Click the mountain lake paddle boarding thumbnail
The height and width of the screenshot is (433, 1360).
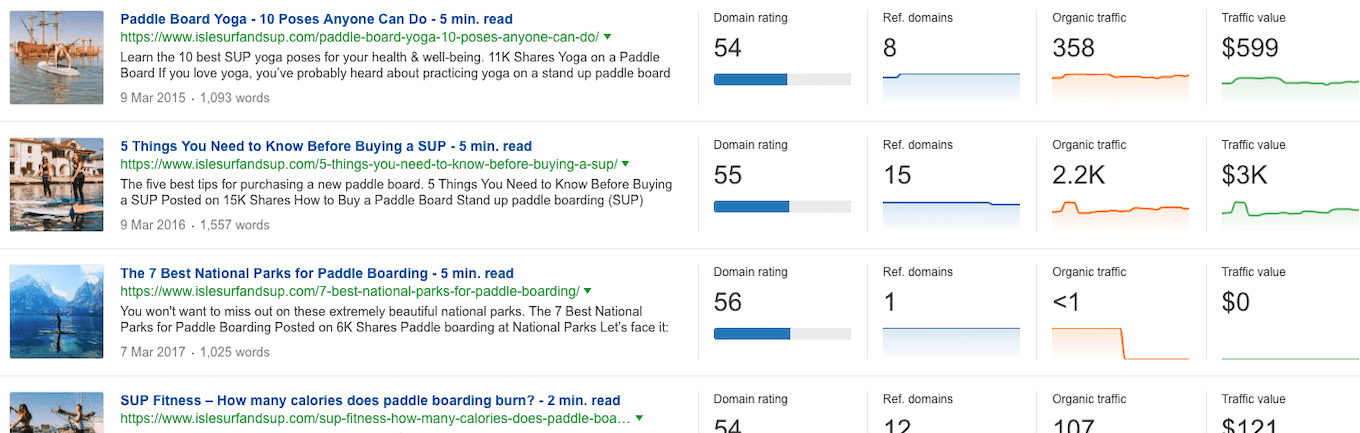[x=57, y=311]
